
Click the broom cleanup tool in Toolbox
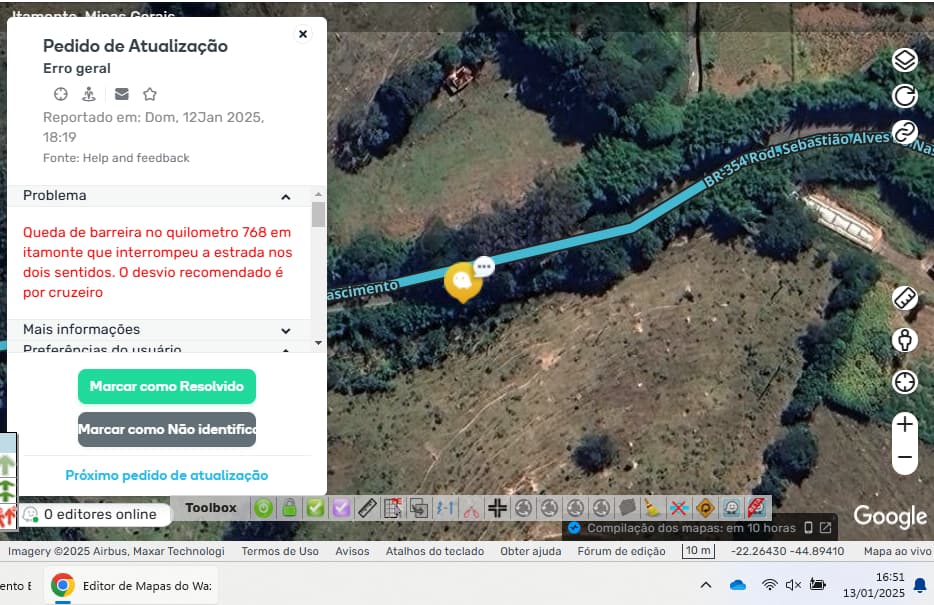[652, 508]
